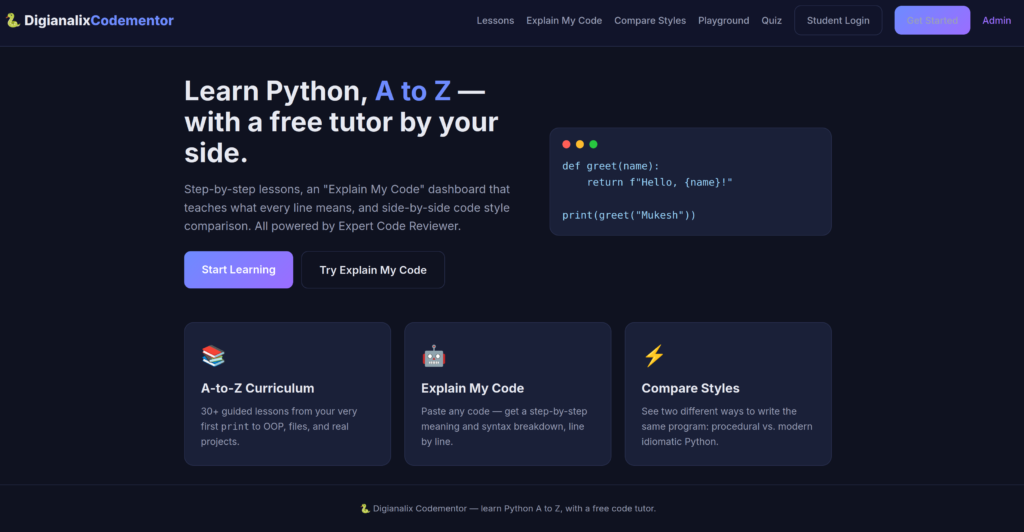1024x532 pixels.
Task: Click the yellow dot in code window
Action: click(580, 144)
